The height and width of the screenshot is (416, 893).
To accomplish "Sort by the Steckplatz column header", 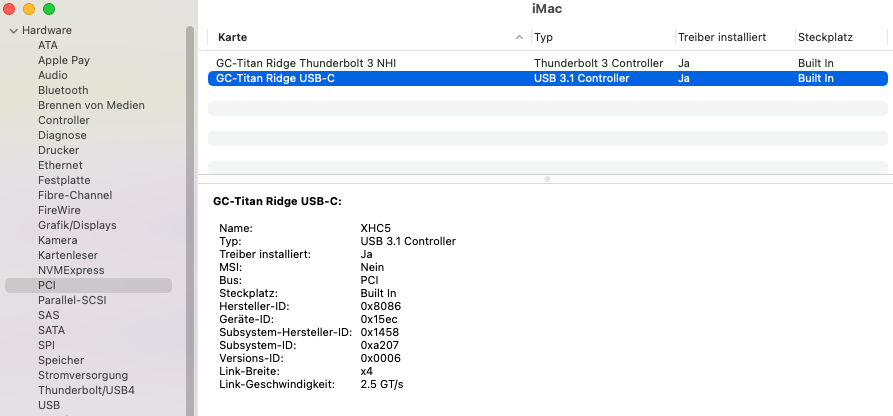I will point(825,37).
